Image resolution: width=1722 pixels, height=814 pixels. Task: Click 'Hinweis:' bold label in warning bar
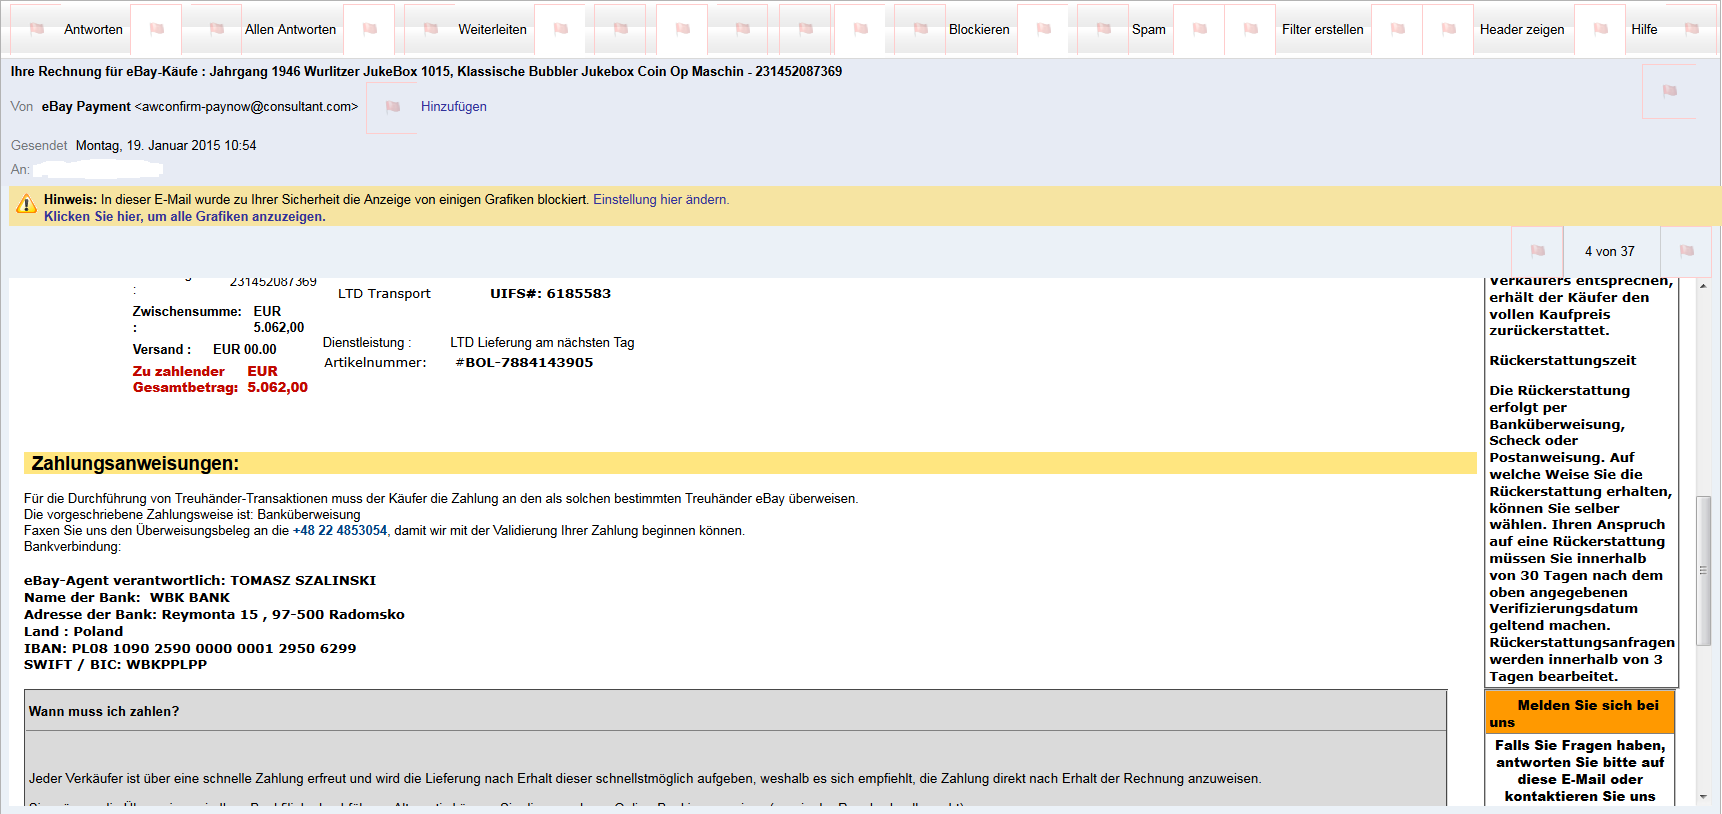[x=70, y=200]
